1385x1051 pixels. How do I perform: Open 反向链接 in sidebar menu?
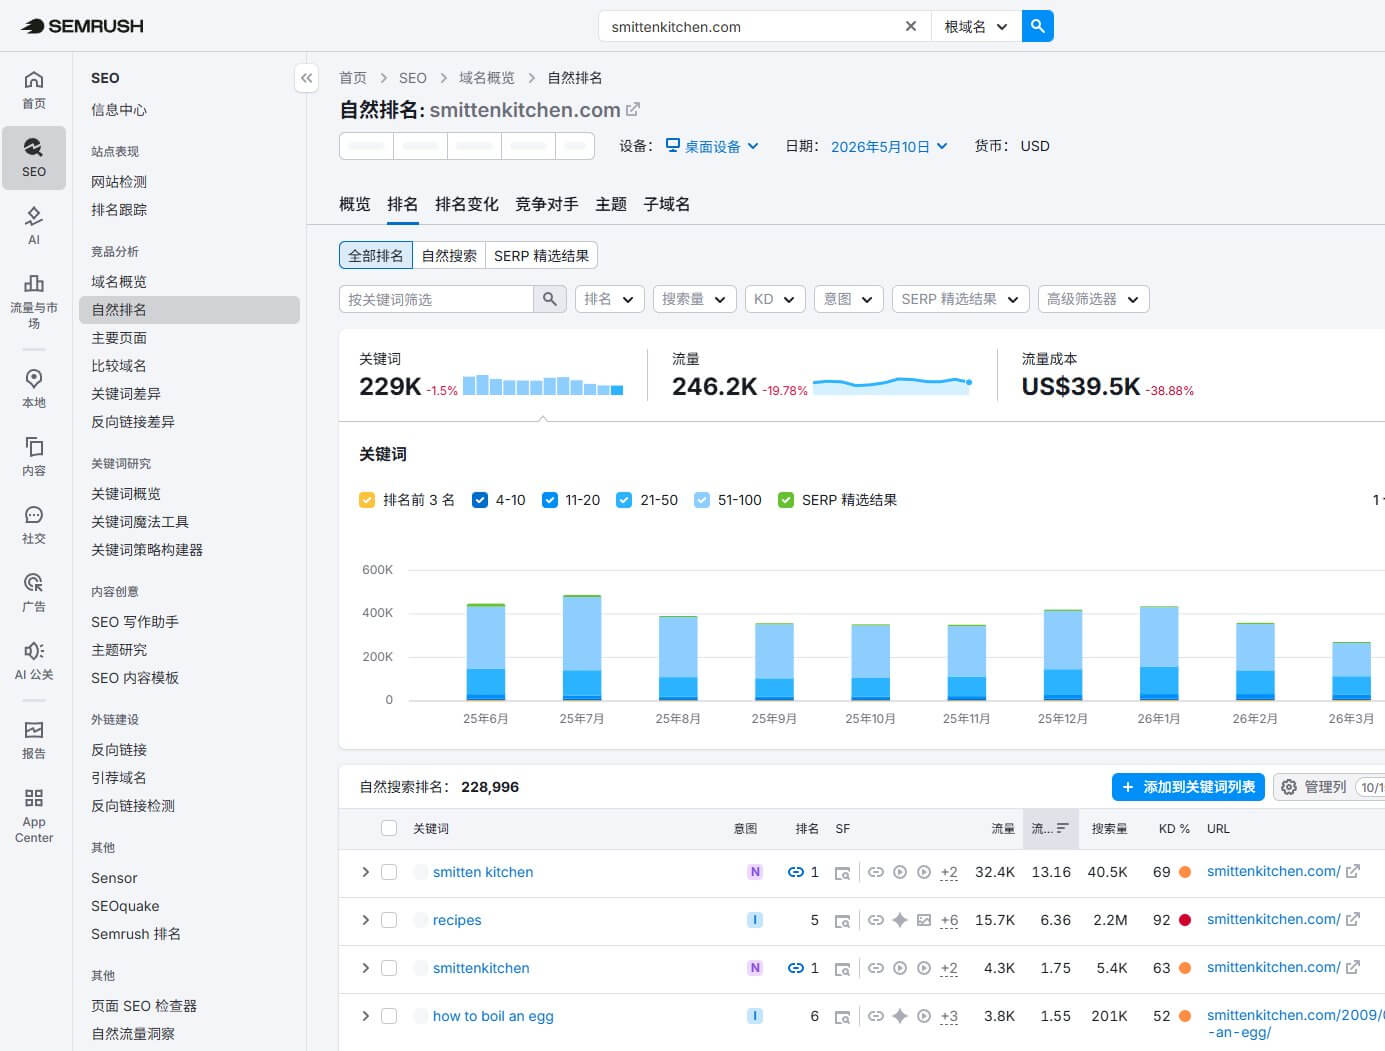[119, 750]
